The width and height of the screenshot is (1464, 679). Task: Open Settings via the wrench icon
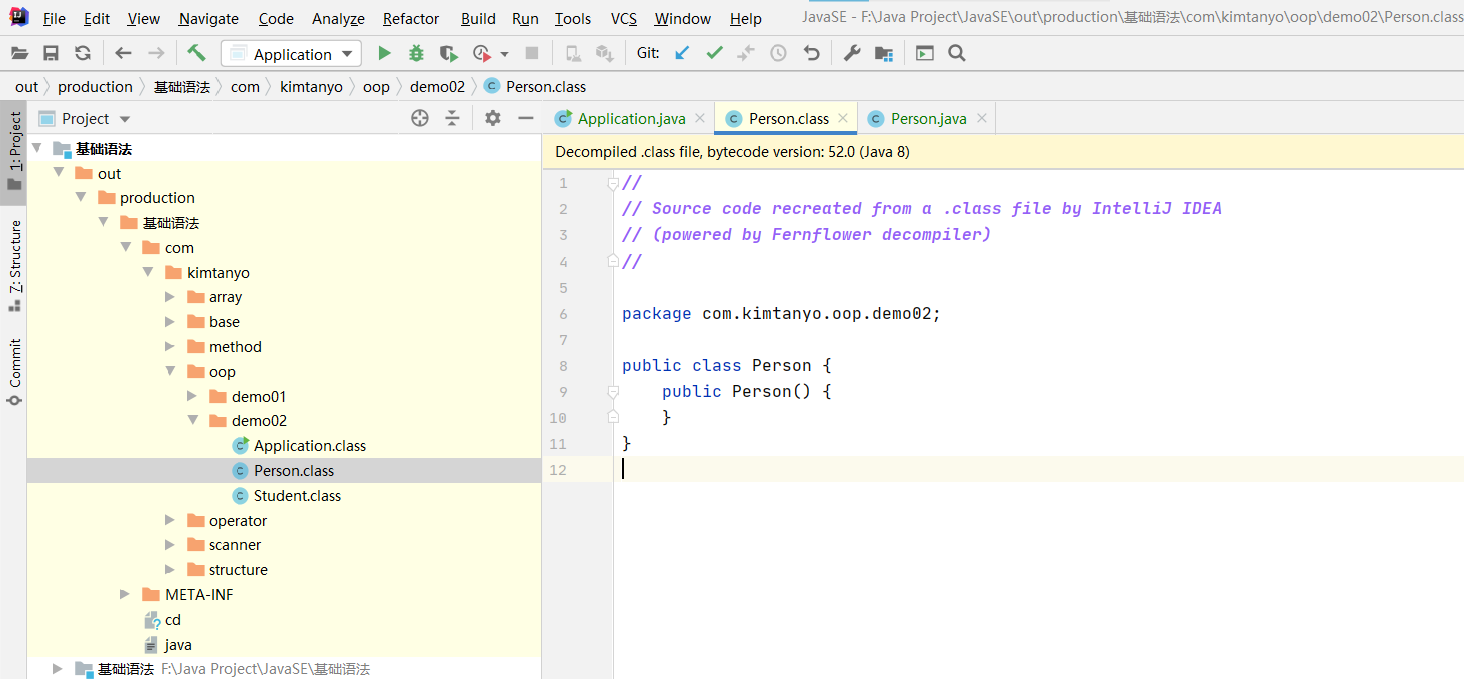[x=851, y=53]
